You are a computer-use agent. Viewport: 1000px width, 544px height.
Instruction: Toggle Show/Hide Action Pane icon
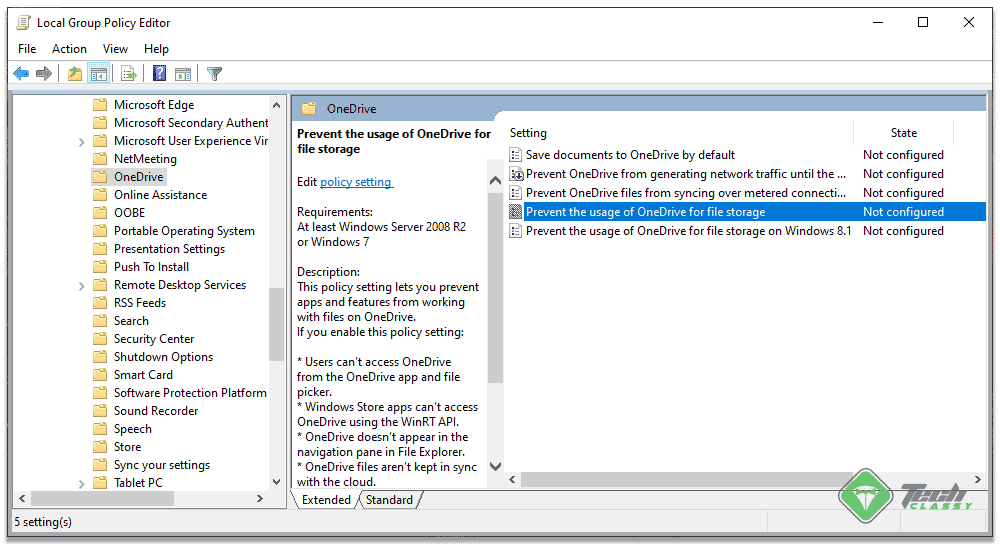(x=183, y=74)
